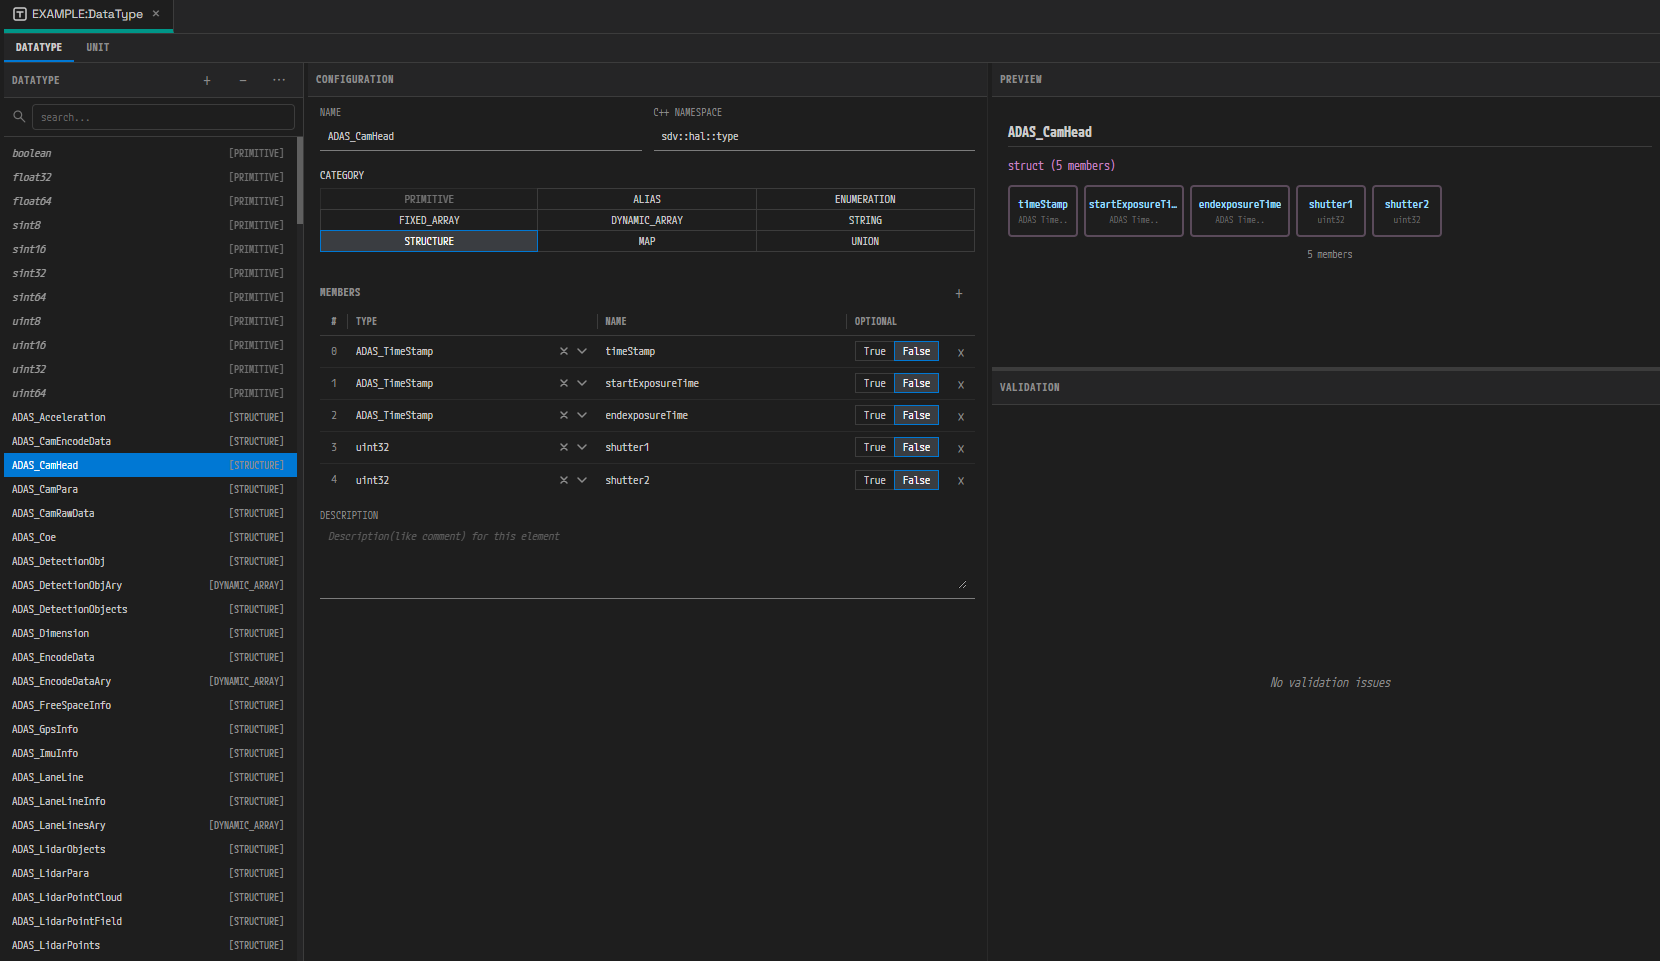The image size is (1660, 961).
Task: Select the timeStamp preview card
Action: 1043,211
